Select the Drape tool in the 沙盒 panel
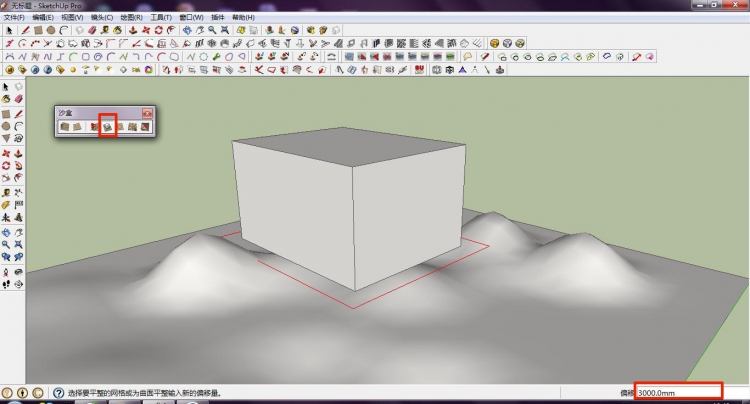750x404 pixels. click(x=121, y=127)
